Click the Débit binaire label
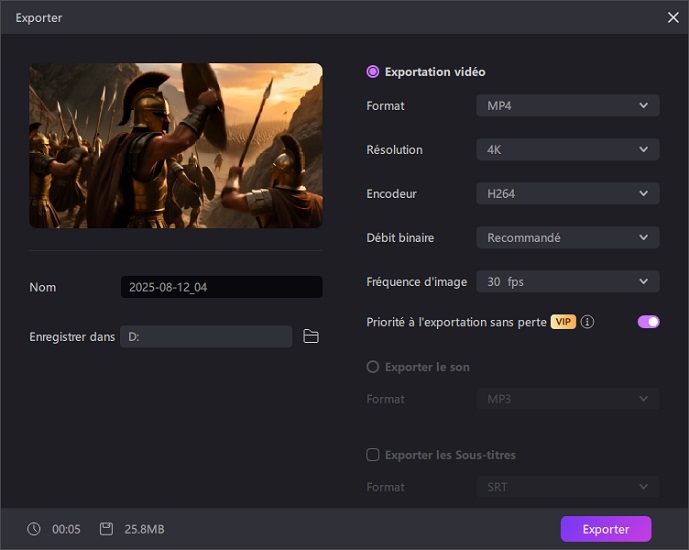This screenshot has width=689, height=550. tap(400, 238)
